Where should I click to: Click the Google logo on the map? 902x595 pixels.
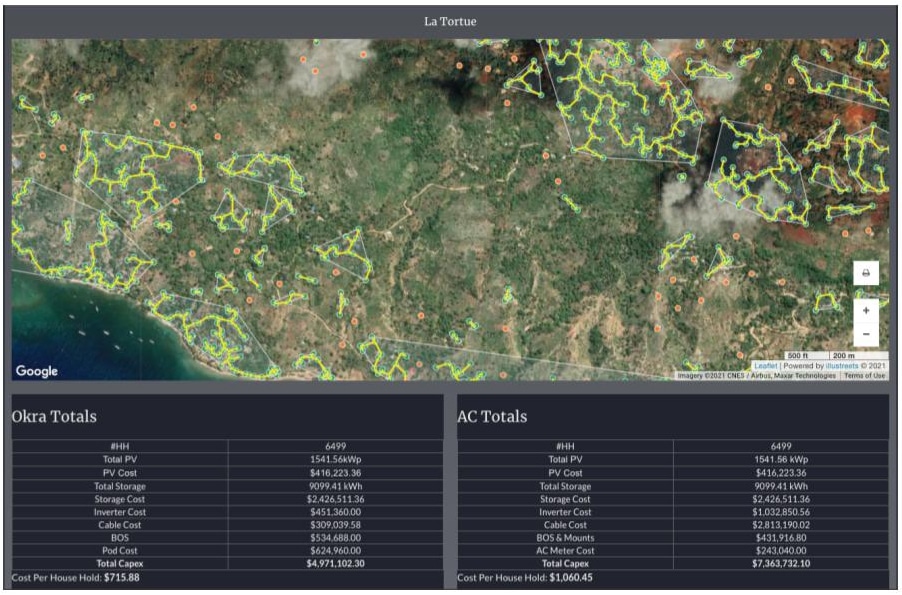[x=37, y=371]
